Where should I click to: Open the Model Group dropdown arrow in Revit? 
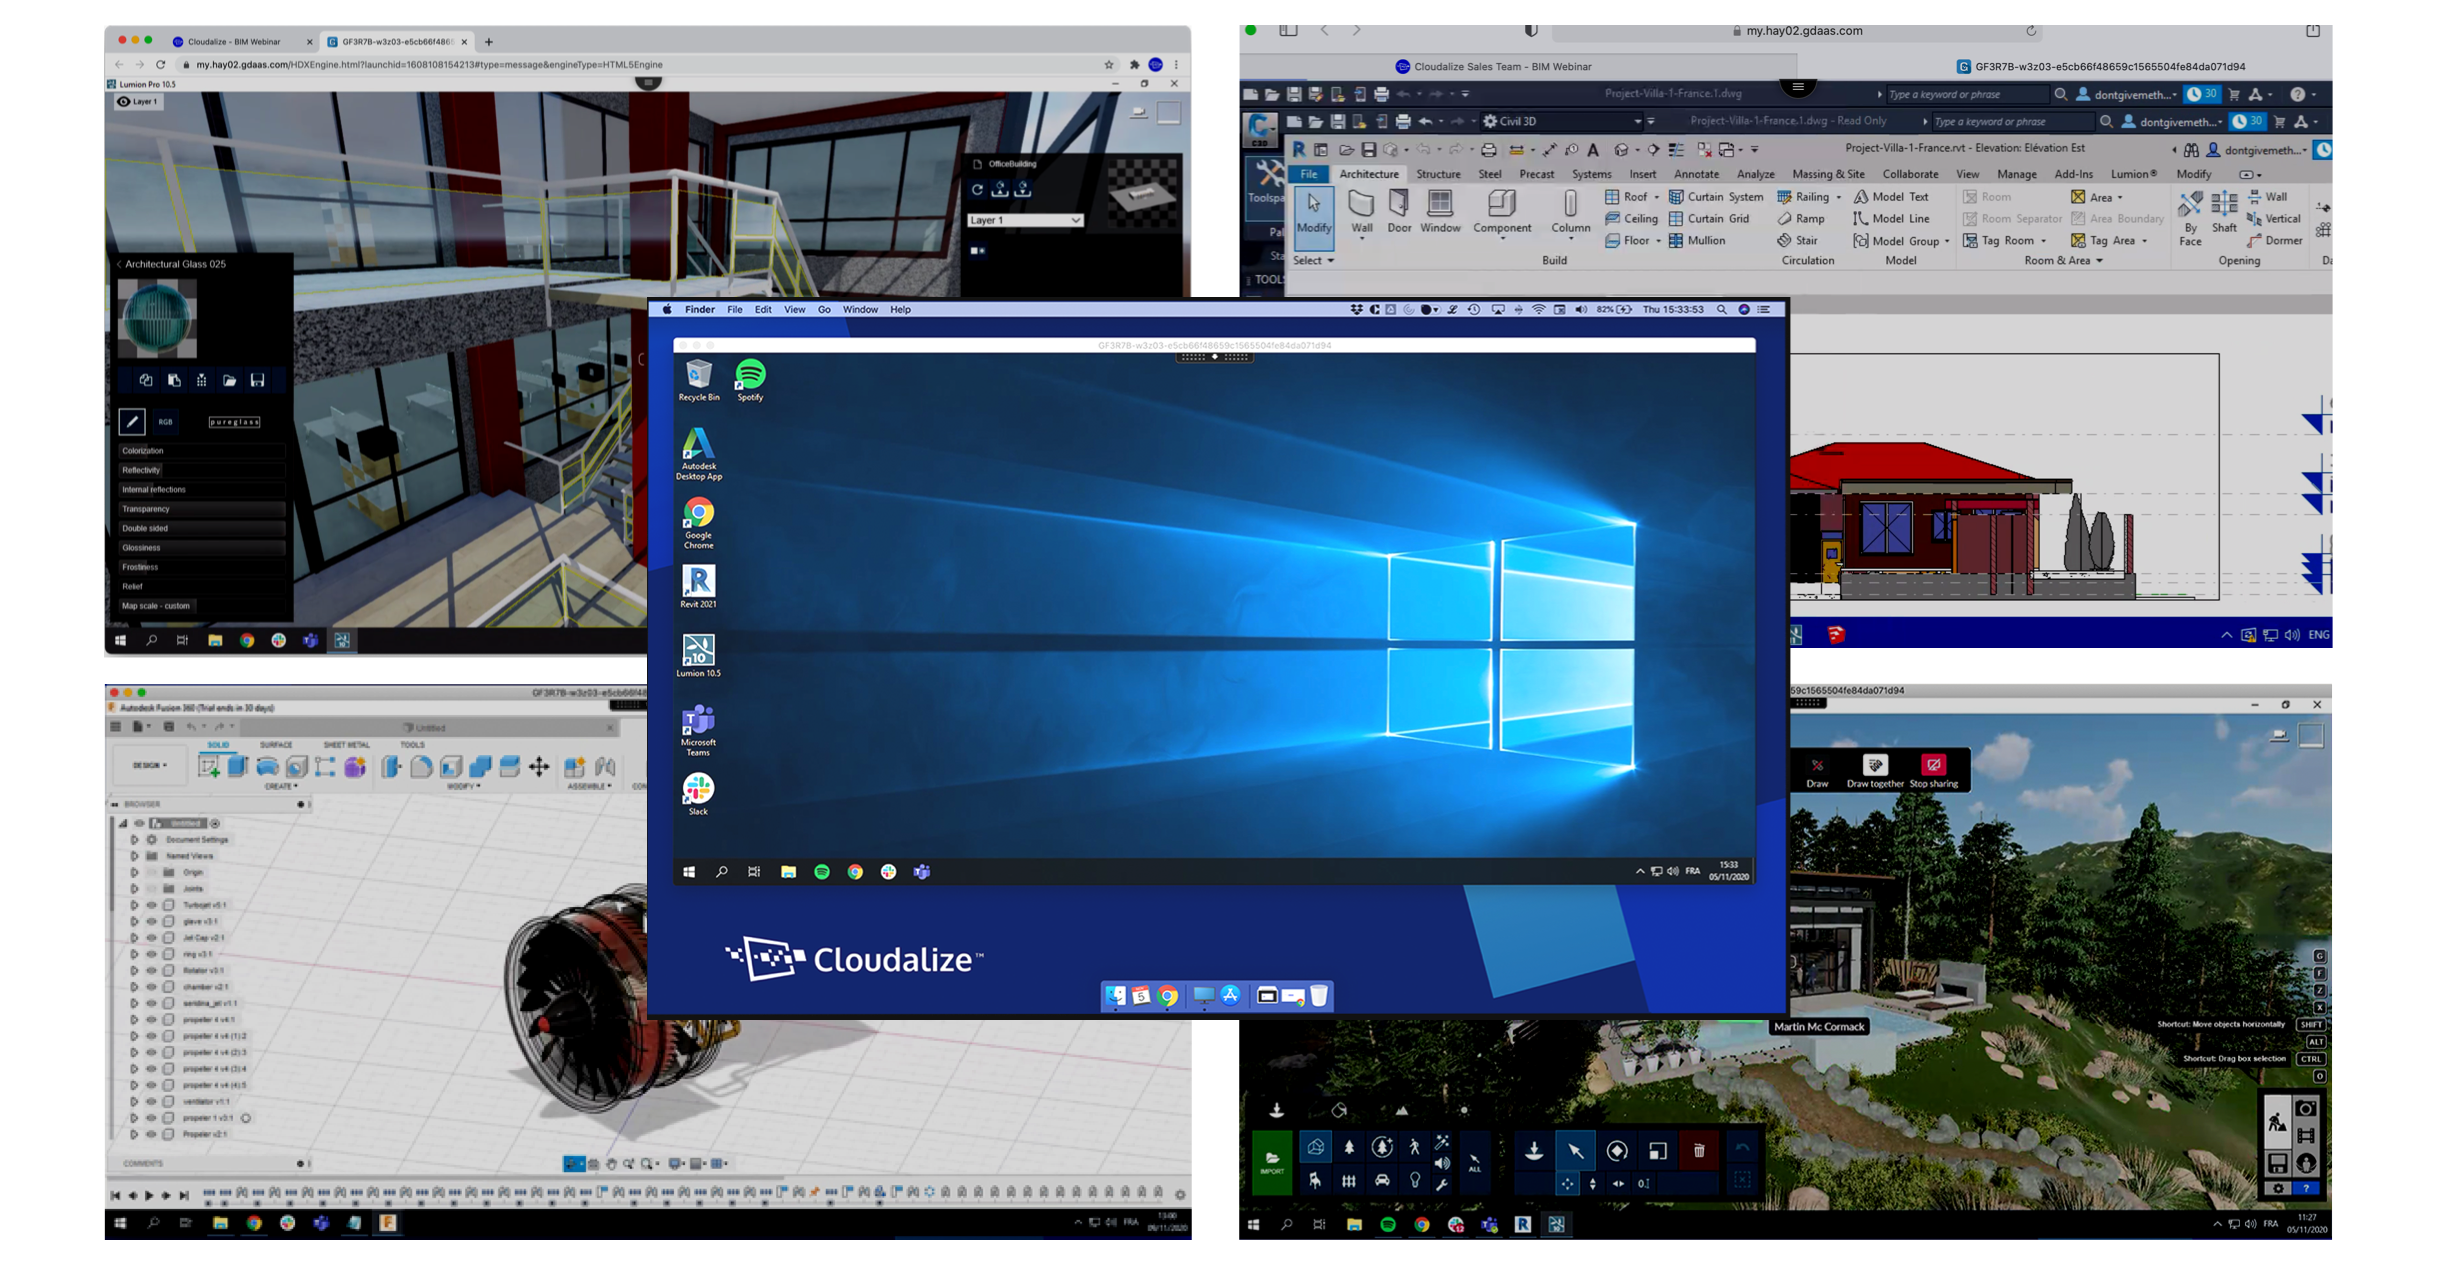click(x=1946, y=241)
